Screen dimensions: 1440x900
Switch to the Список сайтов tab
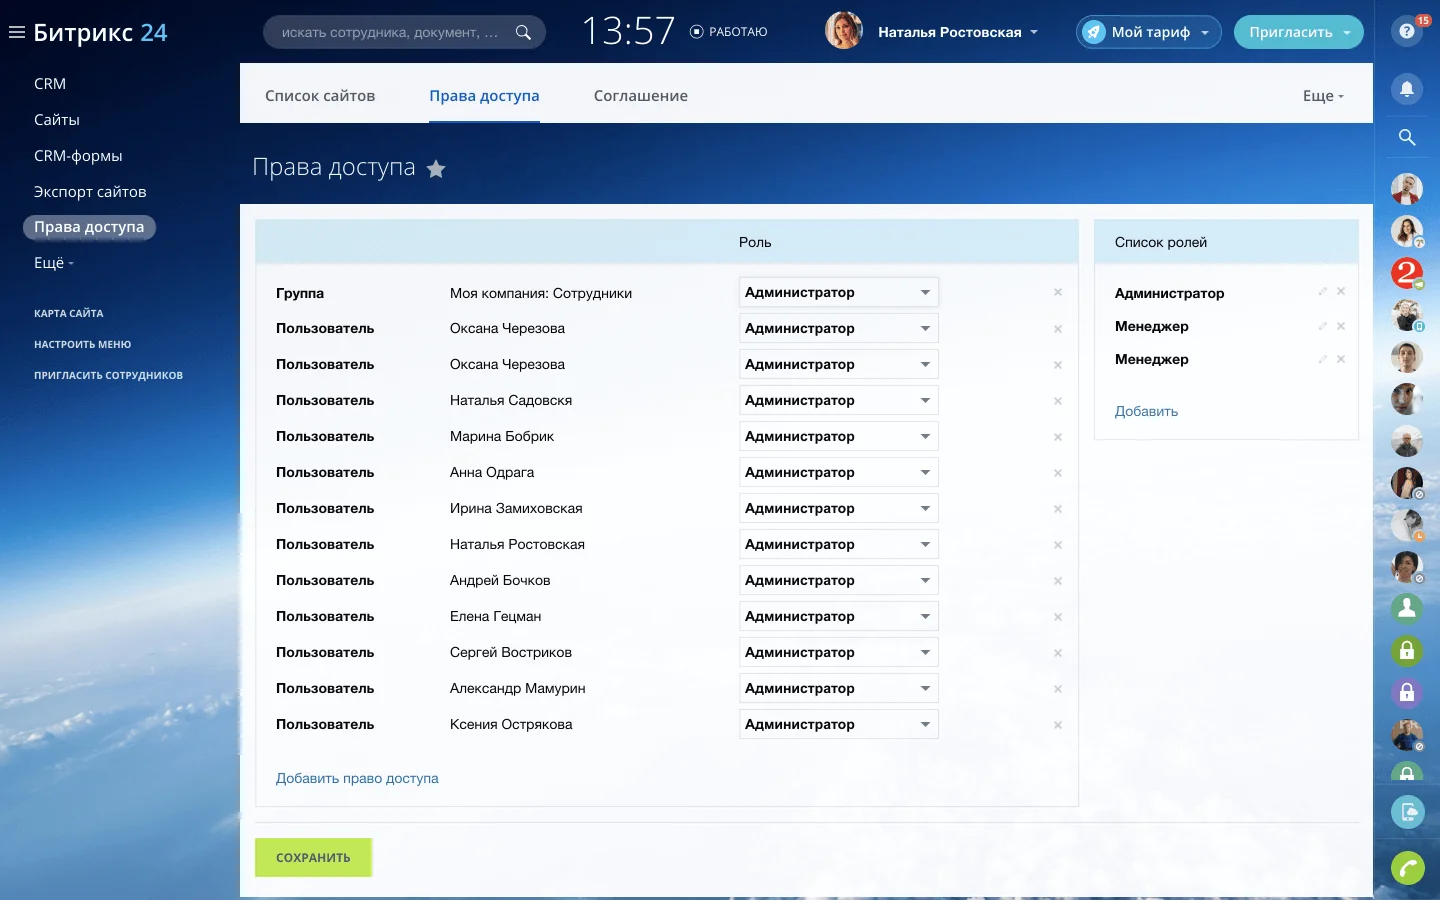(320, 96)
